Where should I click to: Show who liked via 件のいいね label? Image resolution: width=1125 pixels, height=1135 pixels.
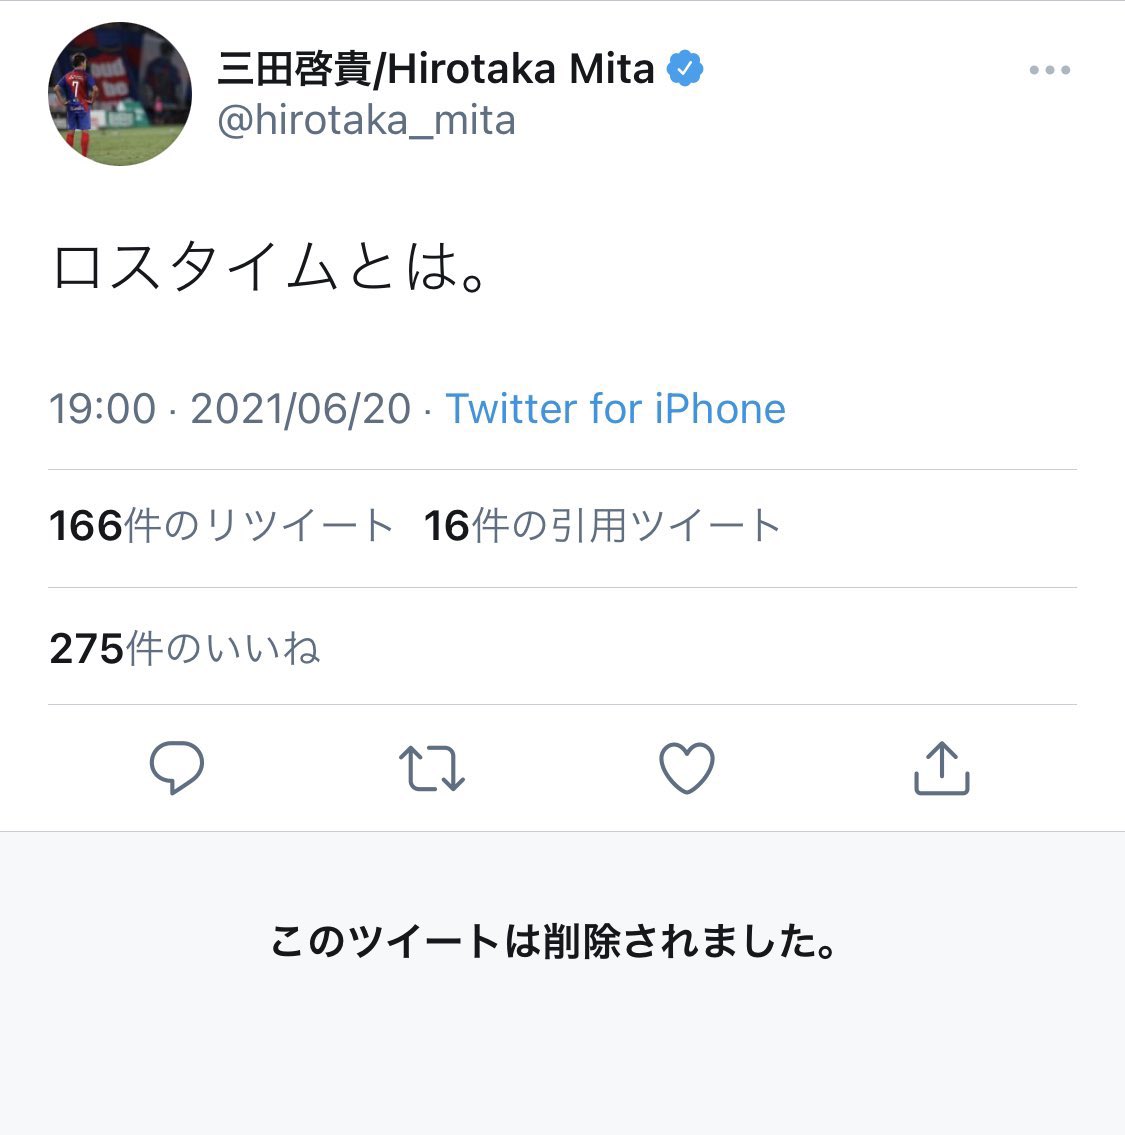click(x=222, y=649)
